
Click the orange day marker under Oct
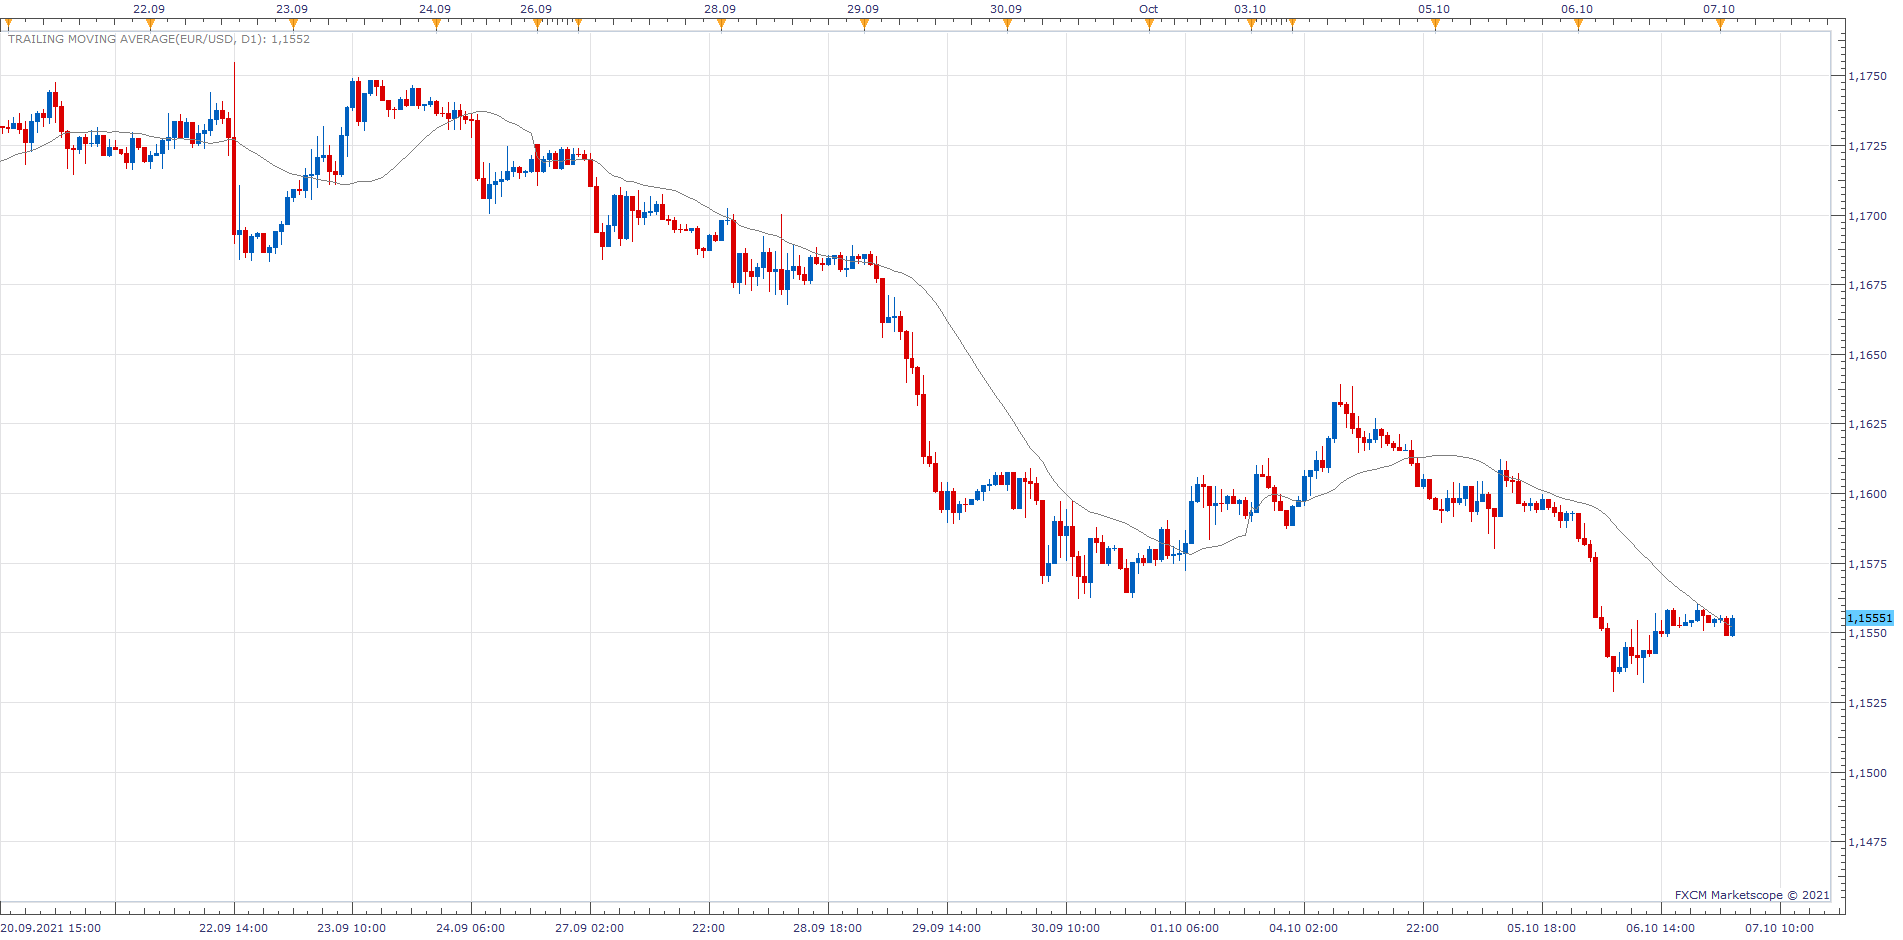[x=1149, y=25]
